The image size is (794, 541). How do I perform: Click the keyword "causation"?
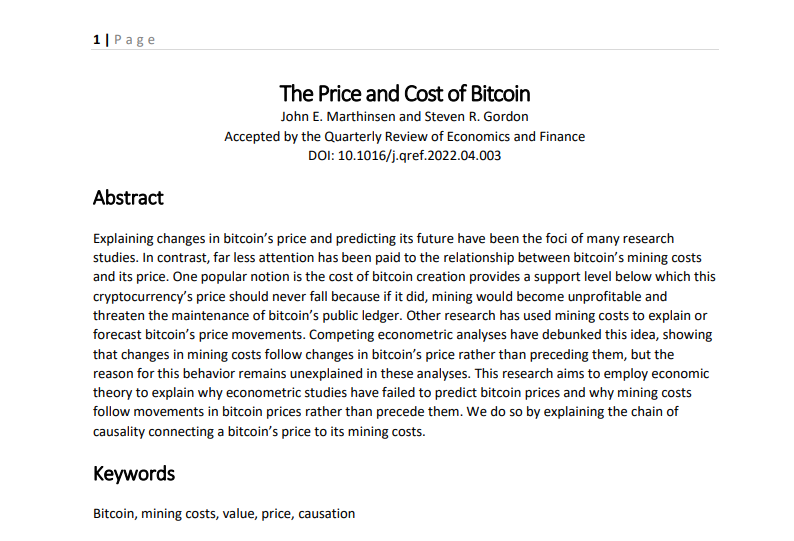[x=326, y=514]
